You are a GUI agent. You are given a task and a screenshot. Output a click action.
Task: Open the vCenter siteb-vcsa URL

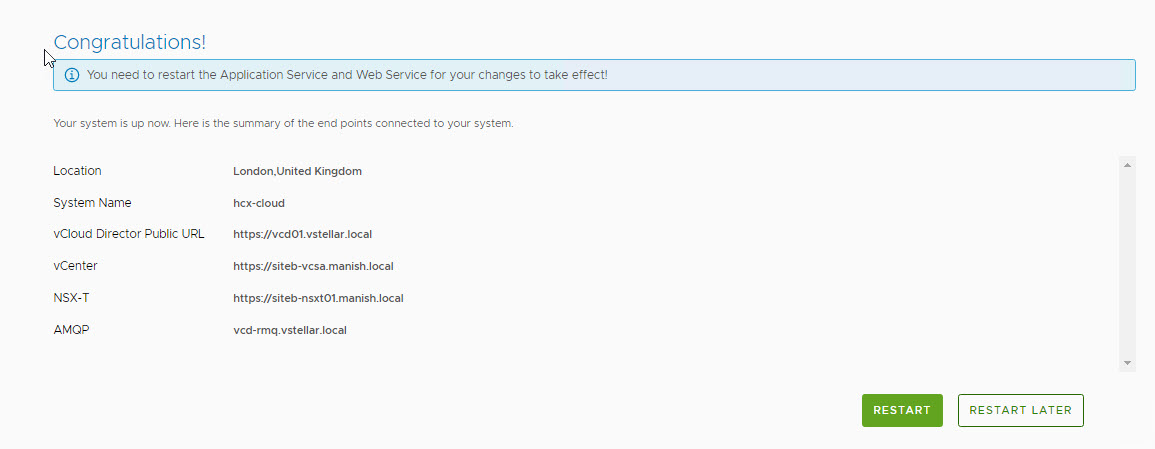(x=313, y=266)
